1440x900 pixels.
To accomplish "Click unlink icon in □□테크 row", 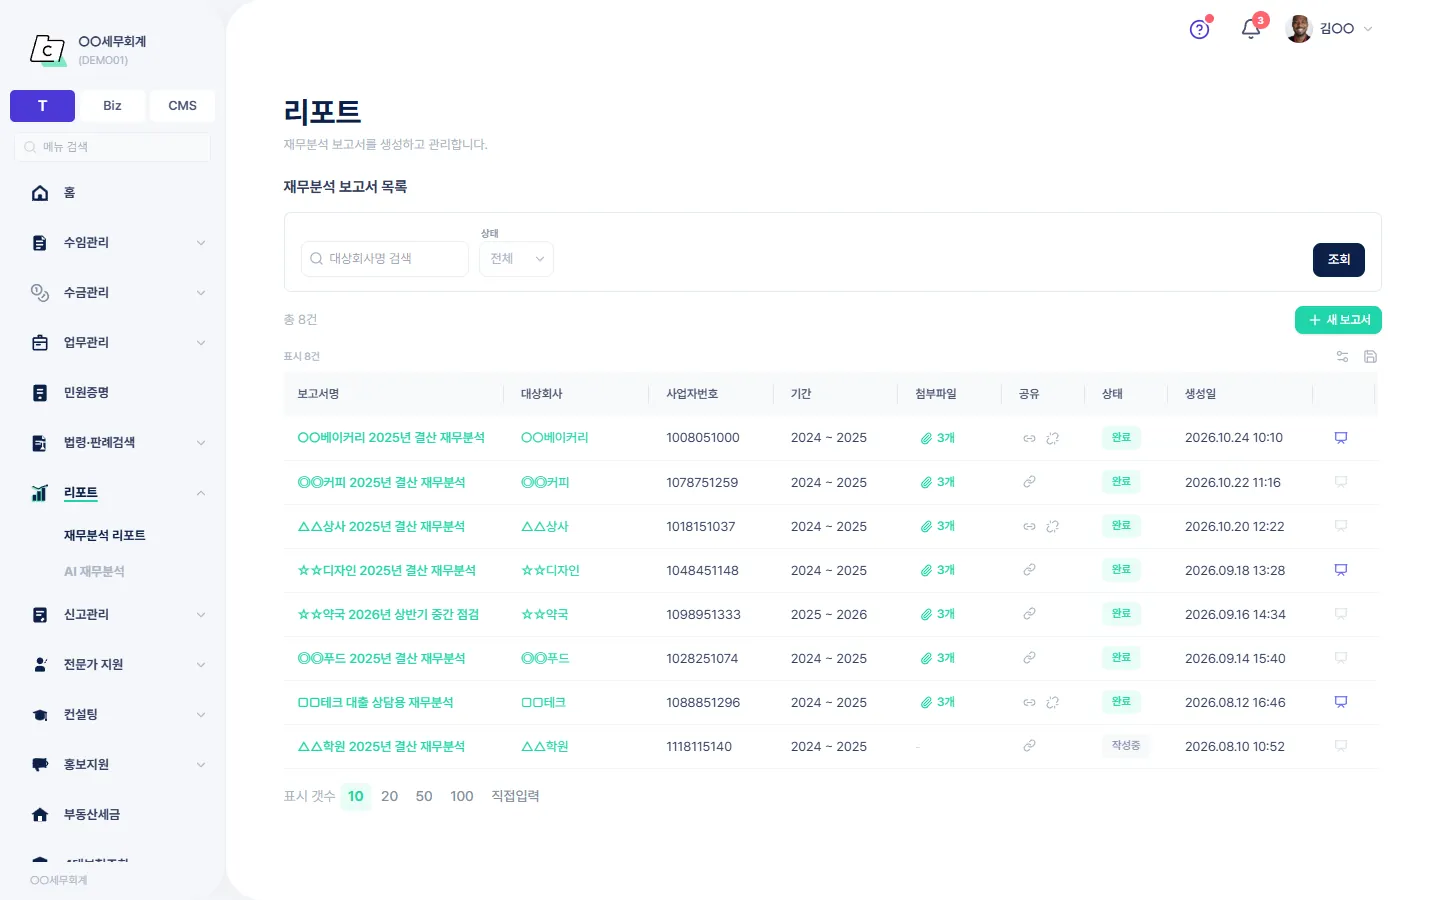I will point(1052,702).
